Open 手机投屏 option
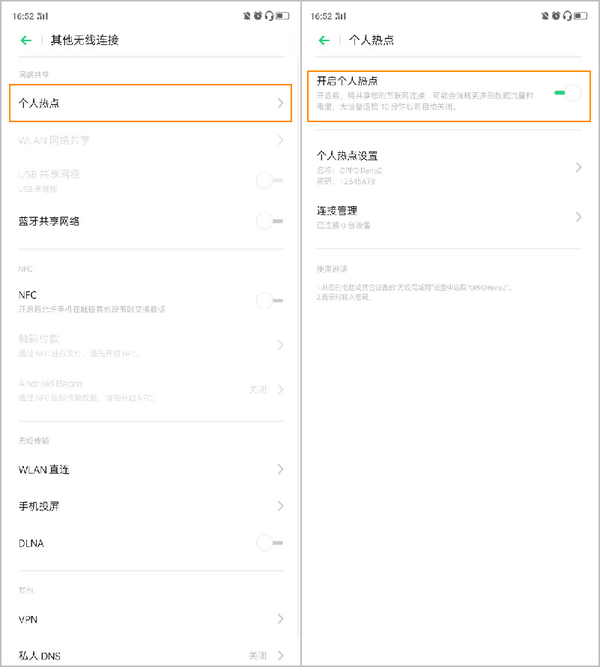600x667 pixels. click(x=150, y=506)
